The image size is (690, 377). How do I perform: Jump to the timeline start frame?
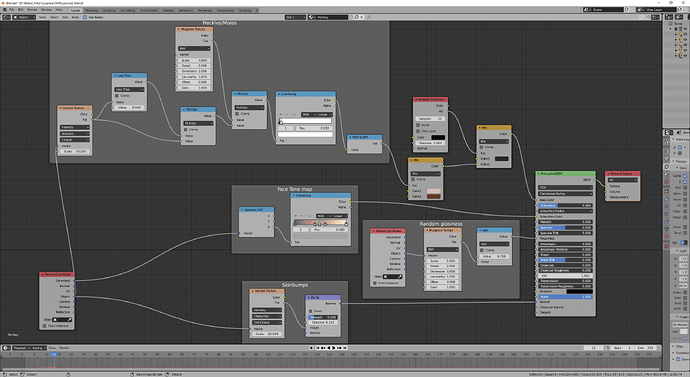318,348
